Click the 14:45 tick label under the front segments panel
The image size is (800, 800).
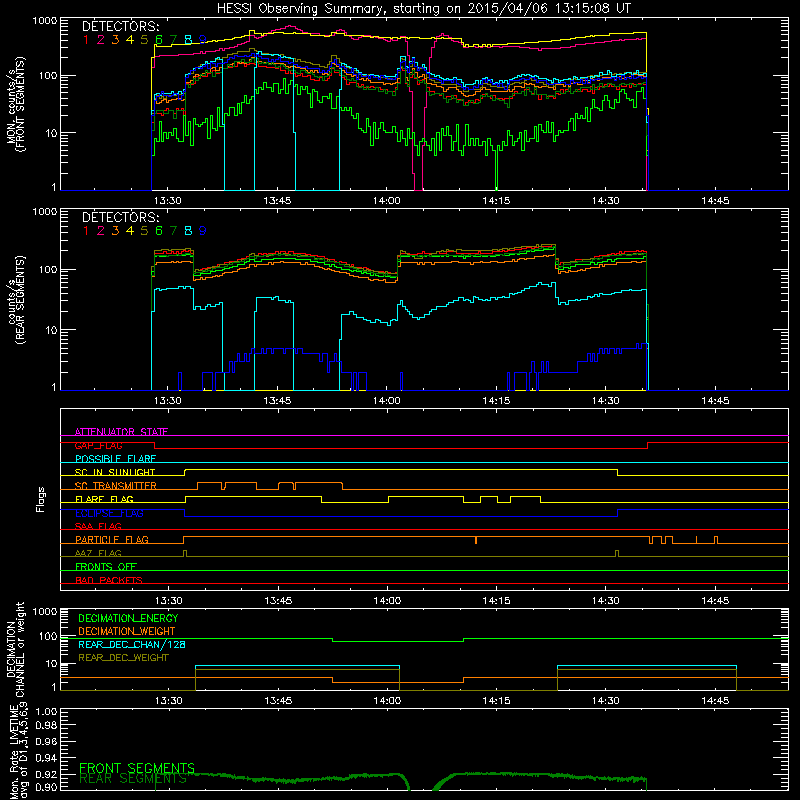click(715, 201)
